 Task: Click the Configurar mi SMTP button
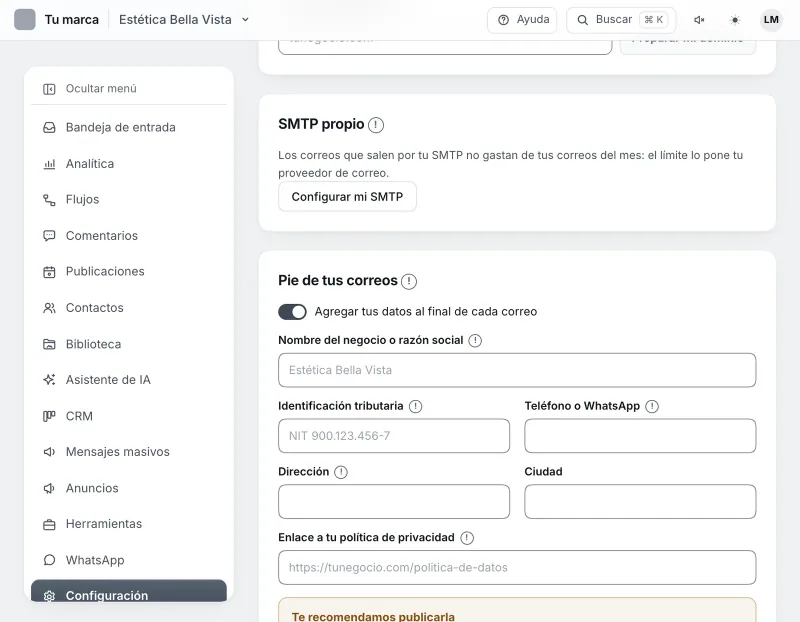click(x=347, y=197)
